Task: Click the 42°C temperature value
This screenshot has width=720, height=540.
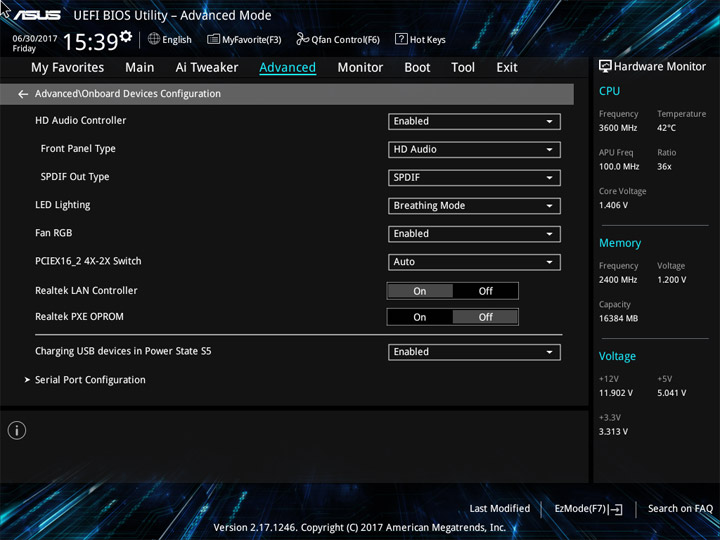Action: pos(666,128)
